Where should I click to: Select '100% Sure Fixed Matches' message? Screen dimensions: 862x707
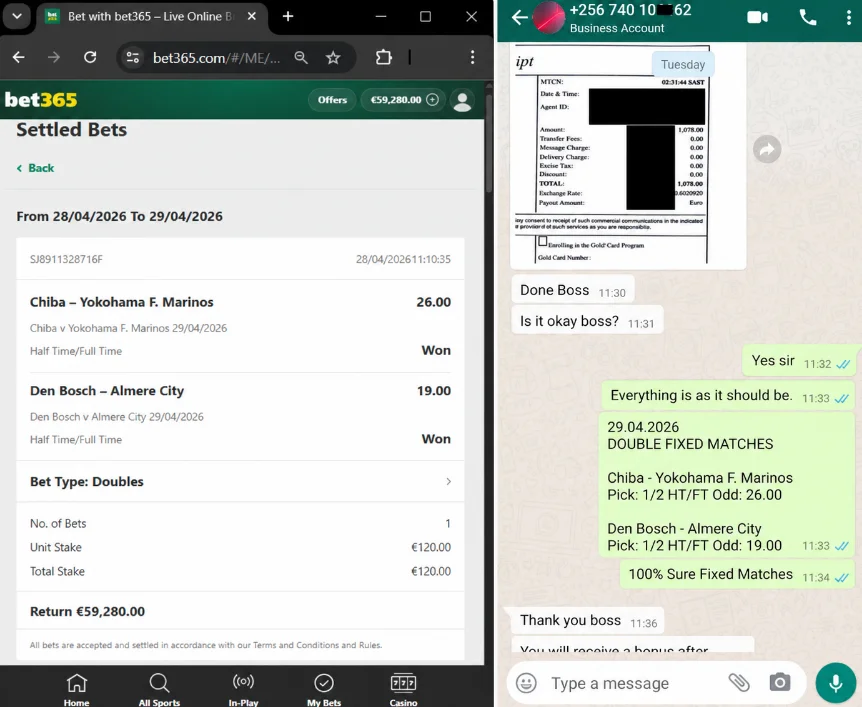pyautogui.click(x=737, y=575)
